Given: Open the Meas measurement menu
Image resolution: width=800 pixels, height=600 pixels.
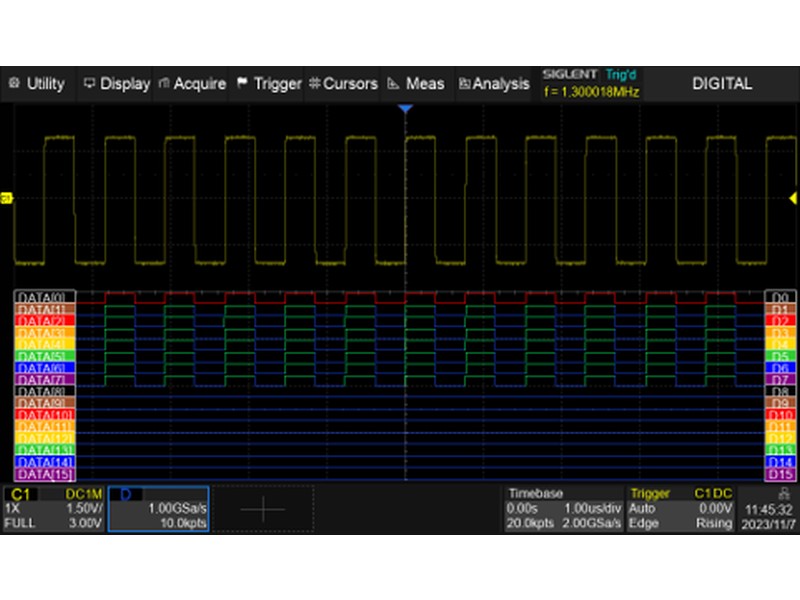Looking at the screenshot, I should point(416,84).
